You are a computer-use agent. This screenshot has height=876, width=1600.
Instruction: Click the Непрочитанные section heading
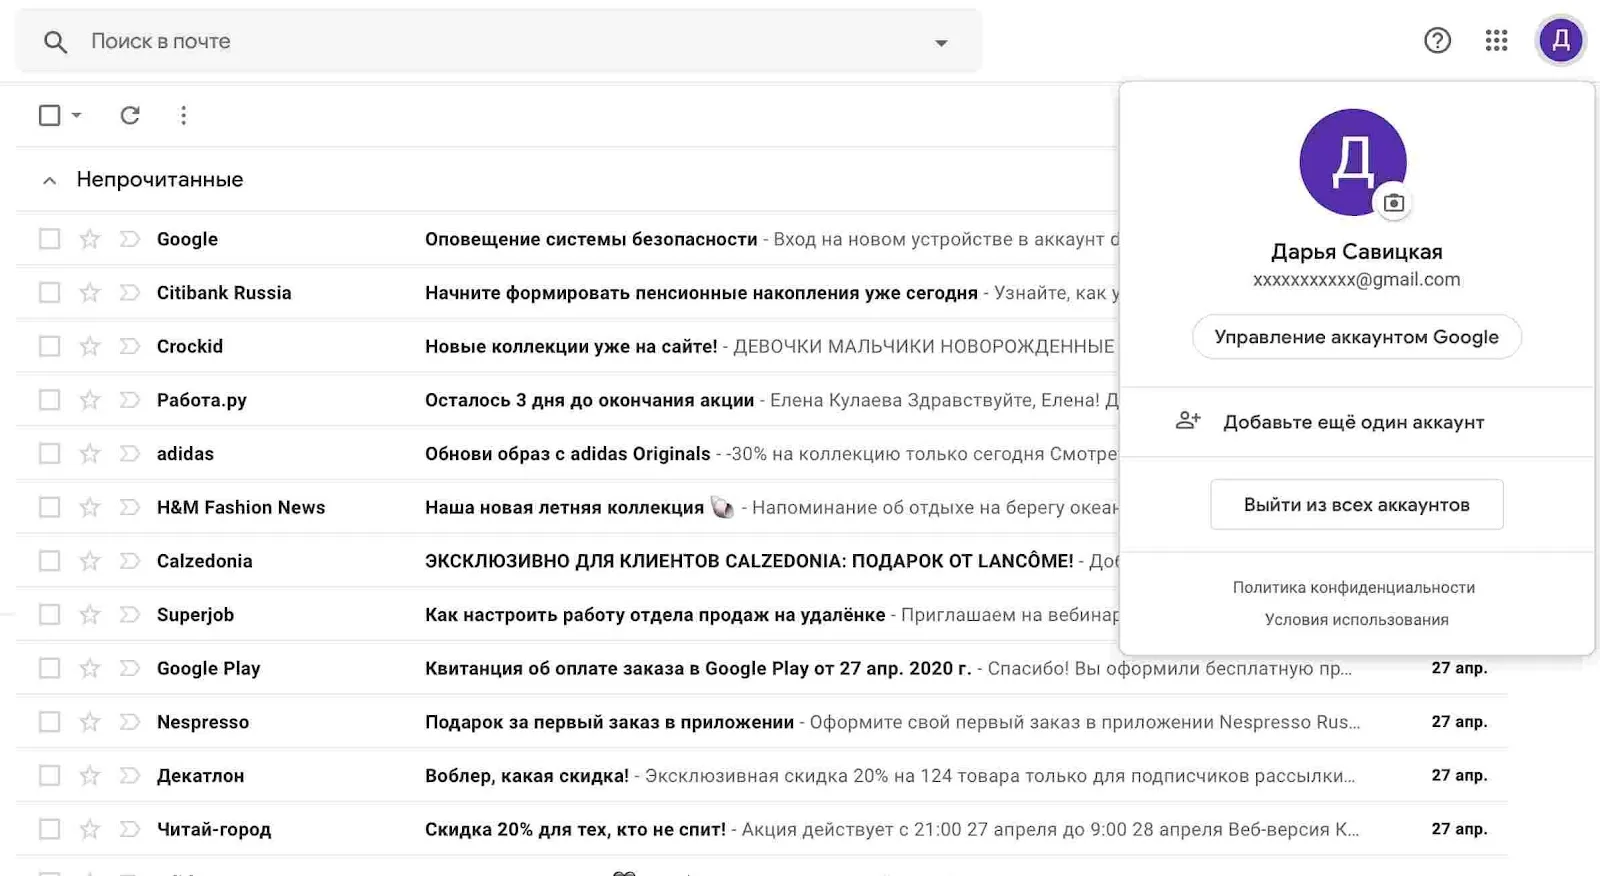(160, 180)
